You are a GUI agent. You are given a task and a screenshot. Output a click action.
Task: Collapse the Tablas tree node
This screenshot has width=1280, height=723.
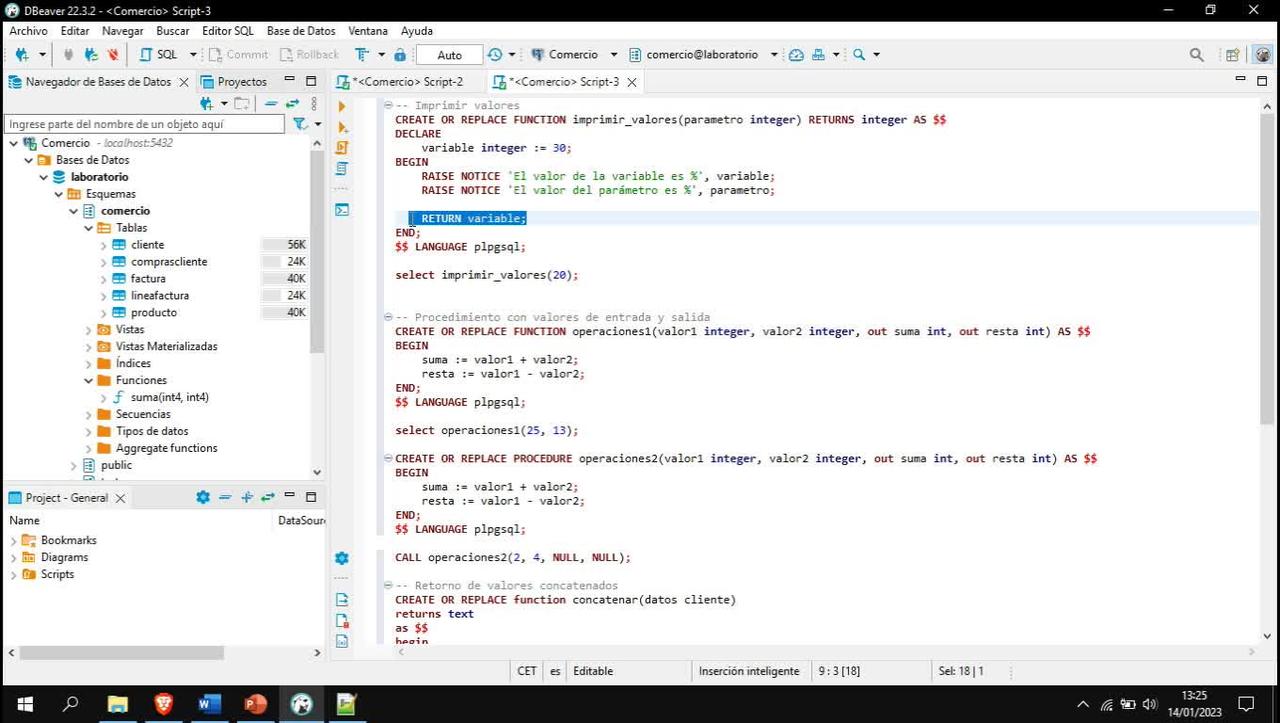click(88, 227)
